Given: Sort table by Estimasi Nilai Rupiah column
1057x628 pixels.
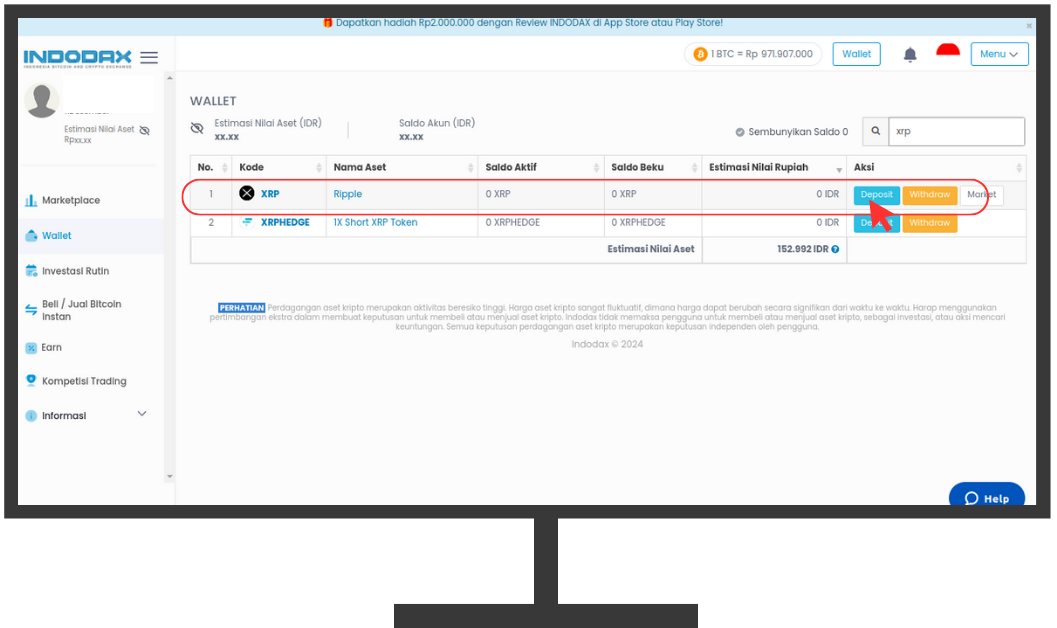Looking at the screenshot, I should (838, 168).
